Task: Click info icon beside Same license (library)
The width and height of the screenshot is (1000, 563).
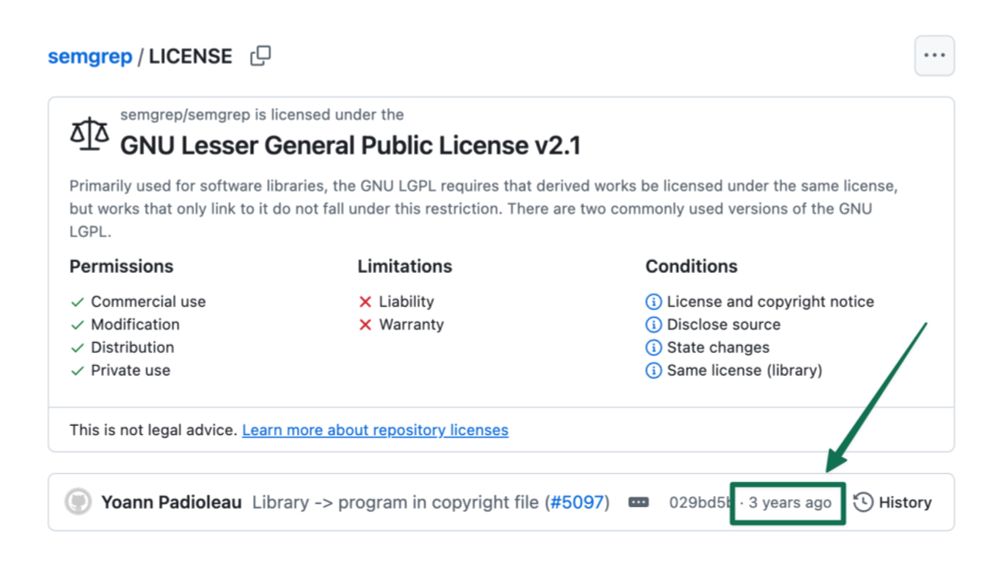Action: pos(654,370)
